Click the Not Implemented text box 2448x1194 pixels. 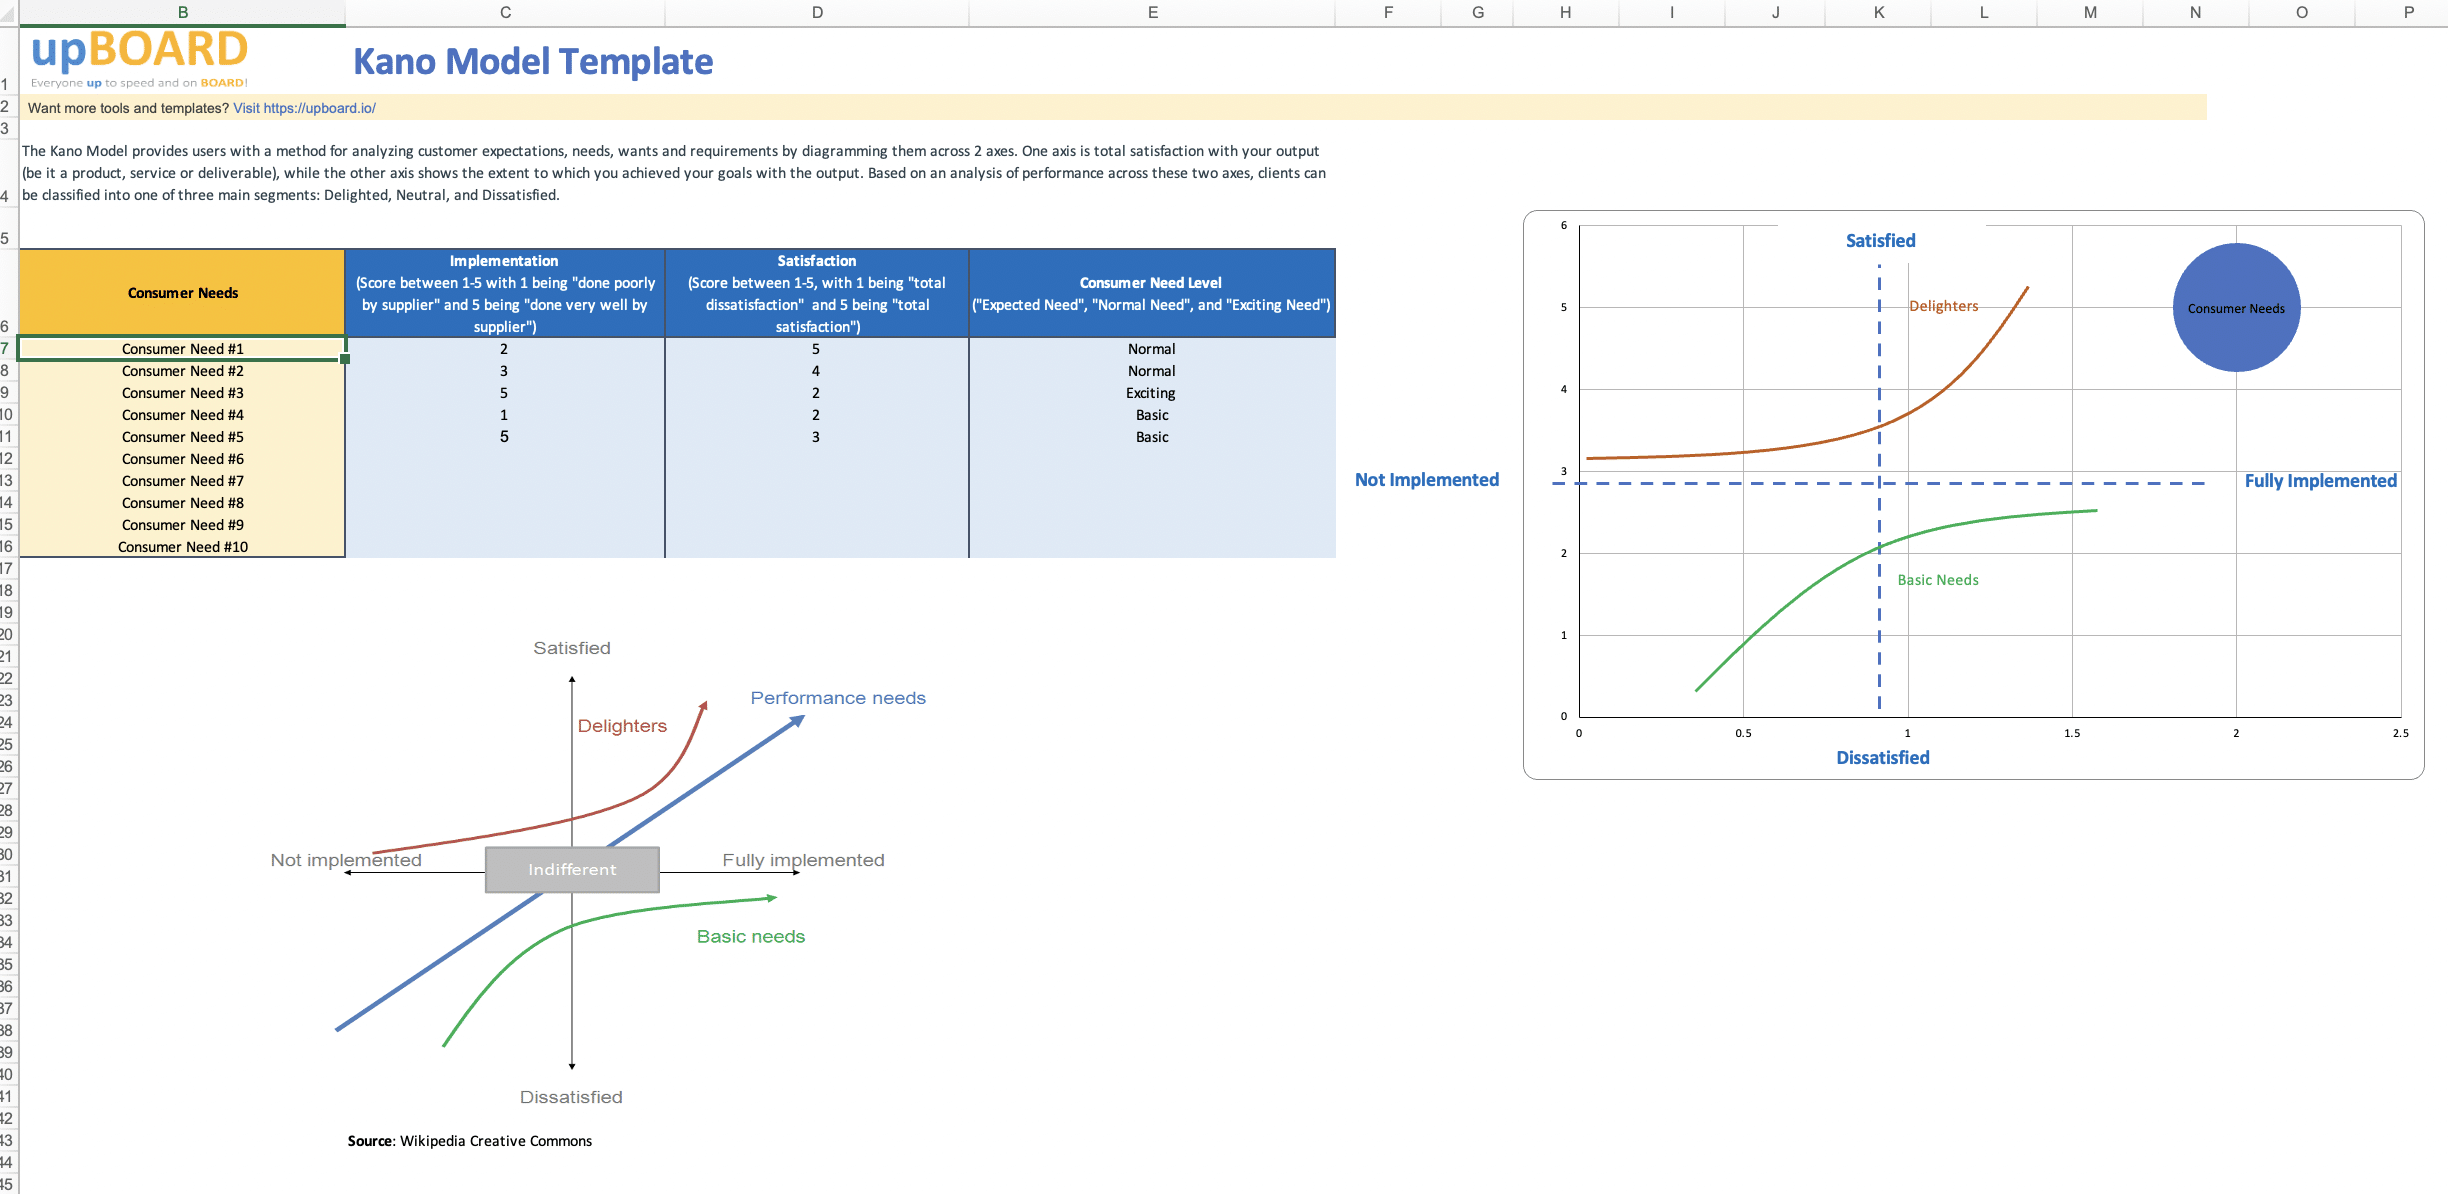point(1426,480)
